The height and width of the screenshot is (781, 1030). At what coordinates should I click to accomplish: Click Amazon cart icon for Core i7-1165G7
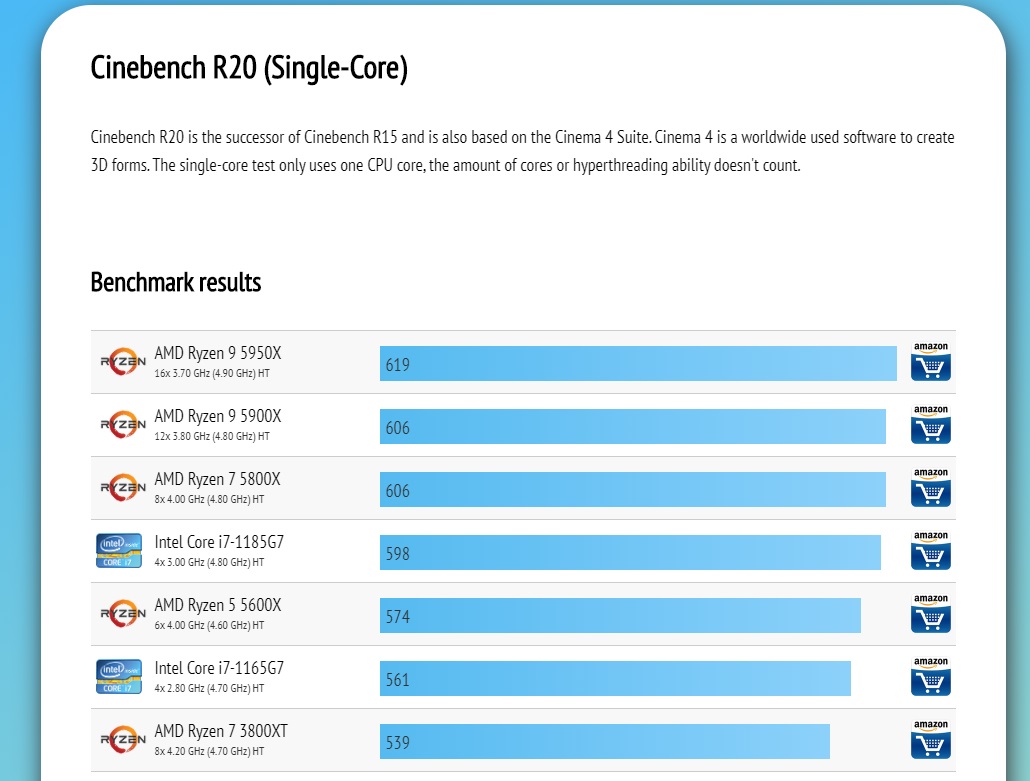point(930,677)
